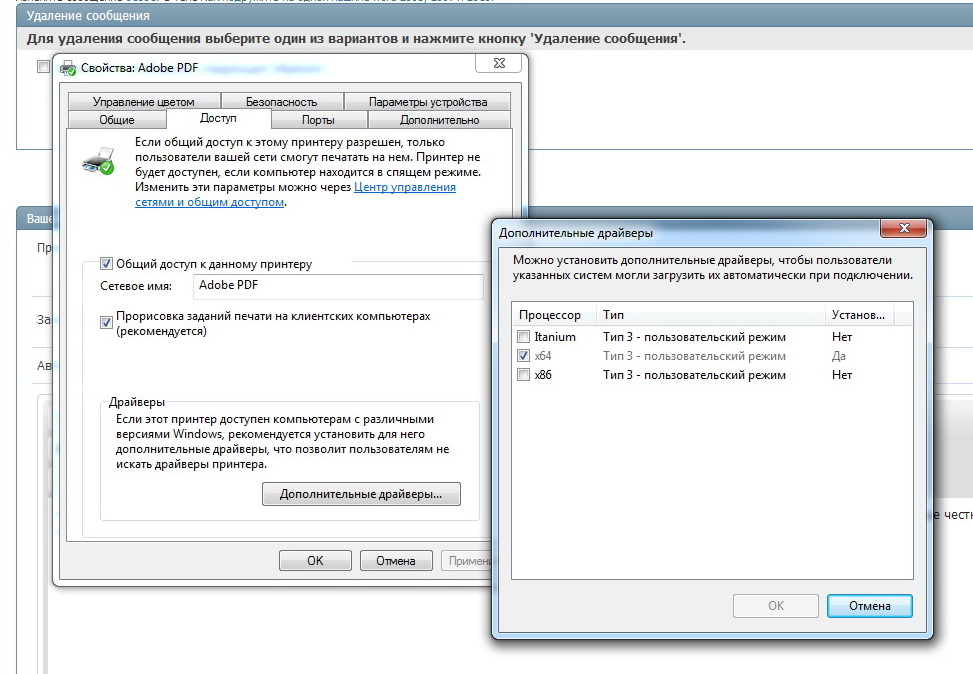Tick the checkbox under Удаление сообщения heading
Image resolution: width=973 pixels, height=674 pixels.
43,66
